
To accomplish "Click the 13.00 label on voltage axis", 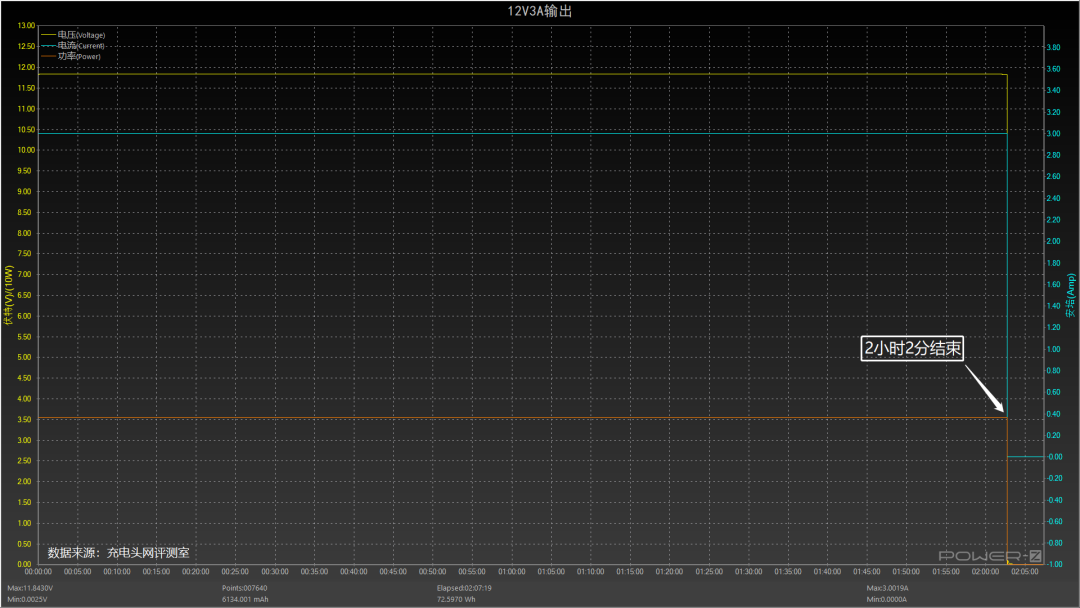I will coord(26,25).
